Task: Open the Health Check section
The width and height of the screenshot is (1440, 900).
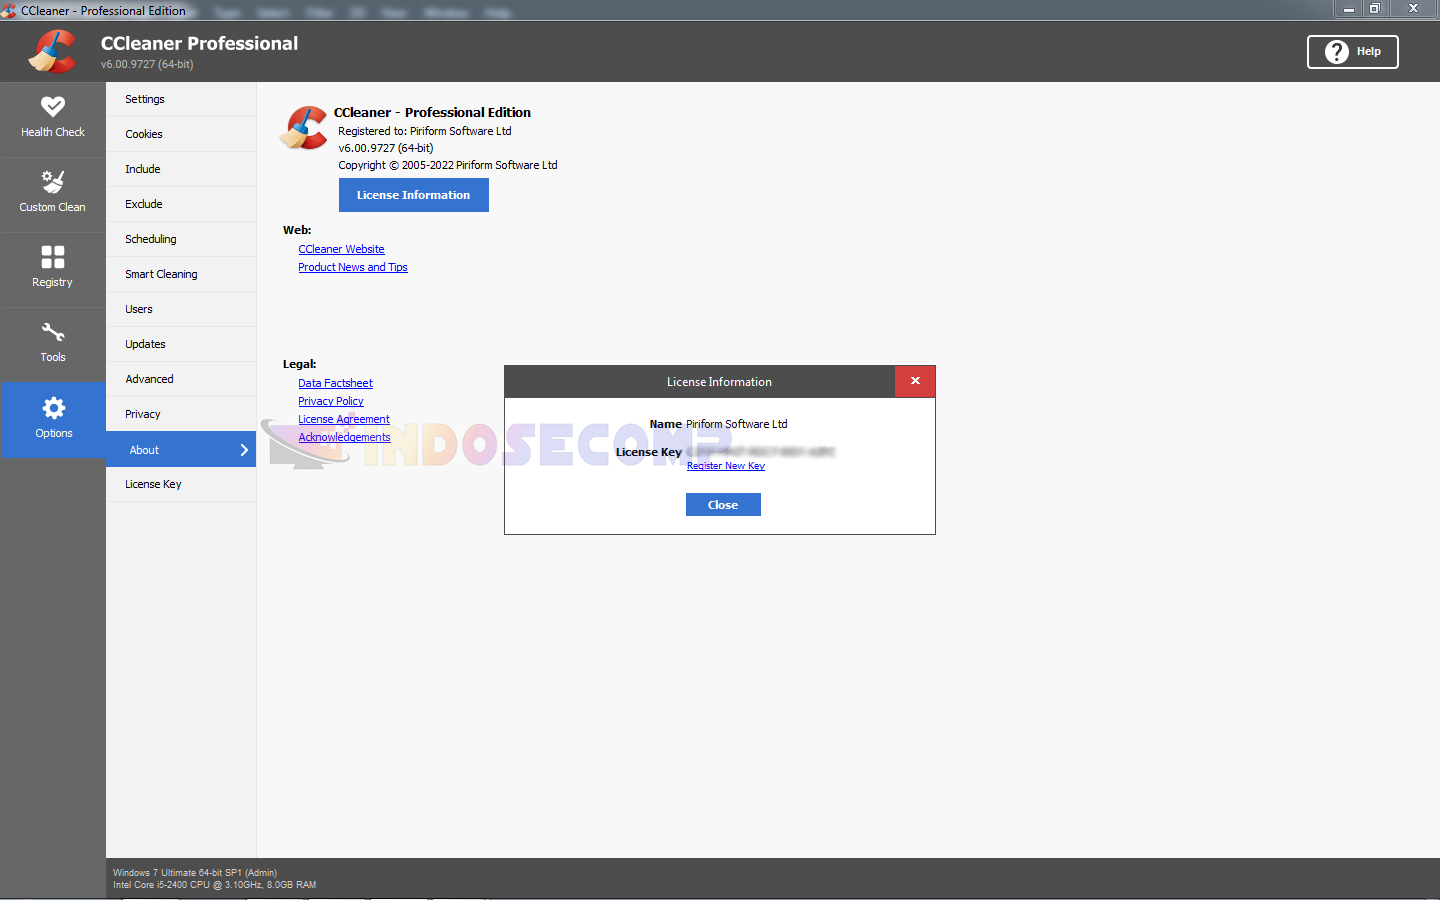Action: (53, 119)
